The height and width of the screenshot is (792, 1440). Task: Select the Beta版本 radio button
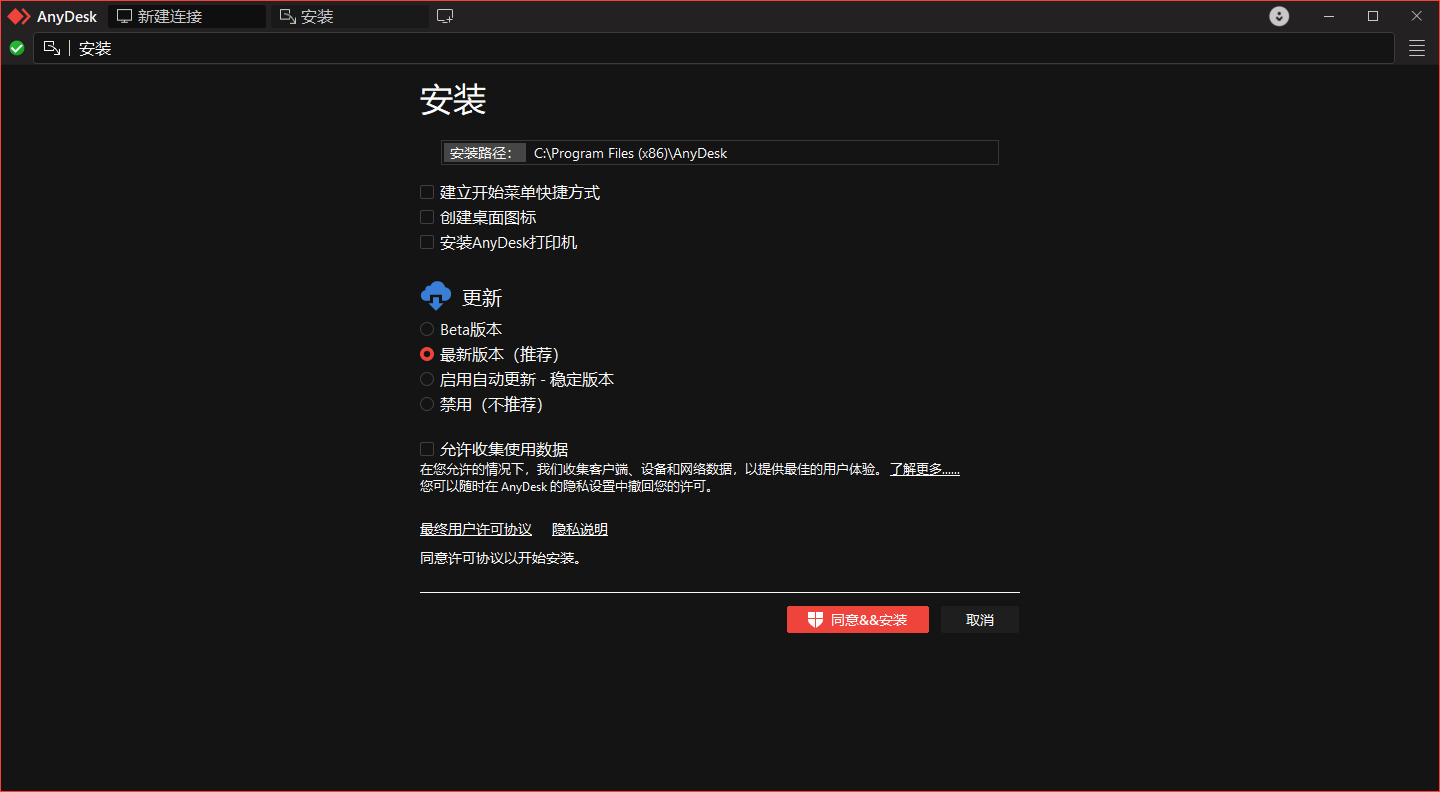[x=427, y=329]
